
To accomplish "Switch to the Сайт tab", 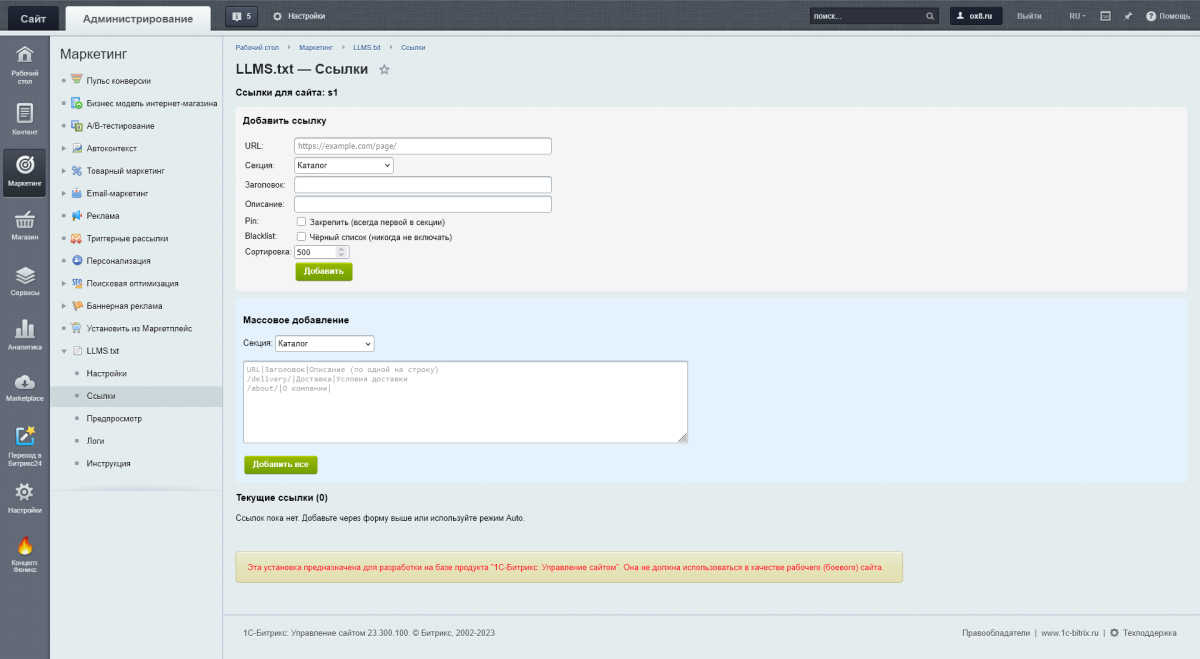I will [33, 18].
